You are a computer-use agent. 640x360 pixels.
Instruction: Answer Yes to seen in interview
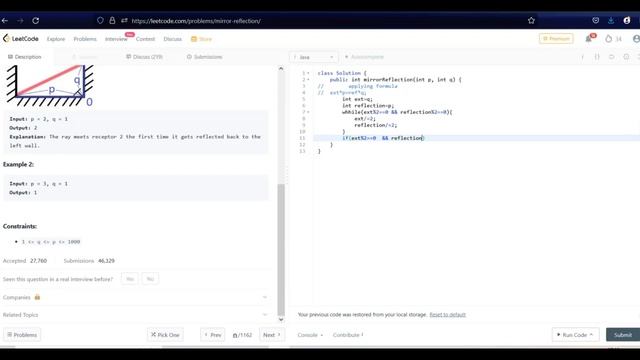coord(130,279)
